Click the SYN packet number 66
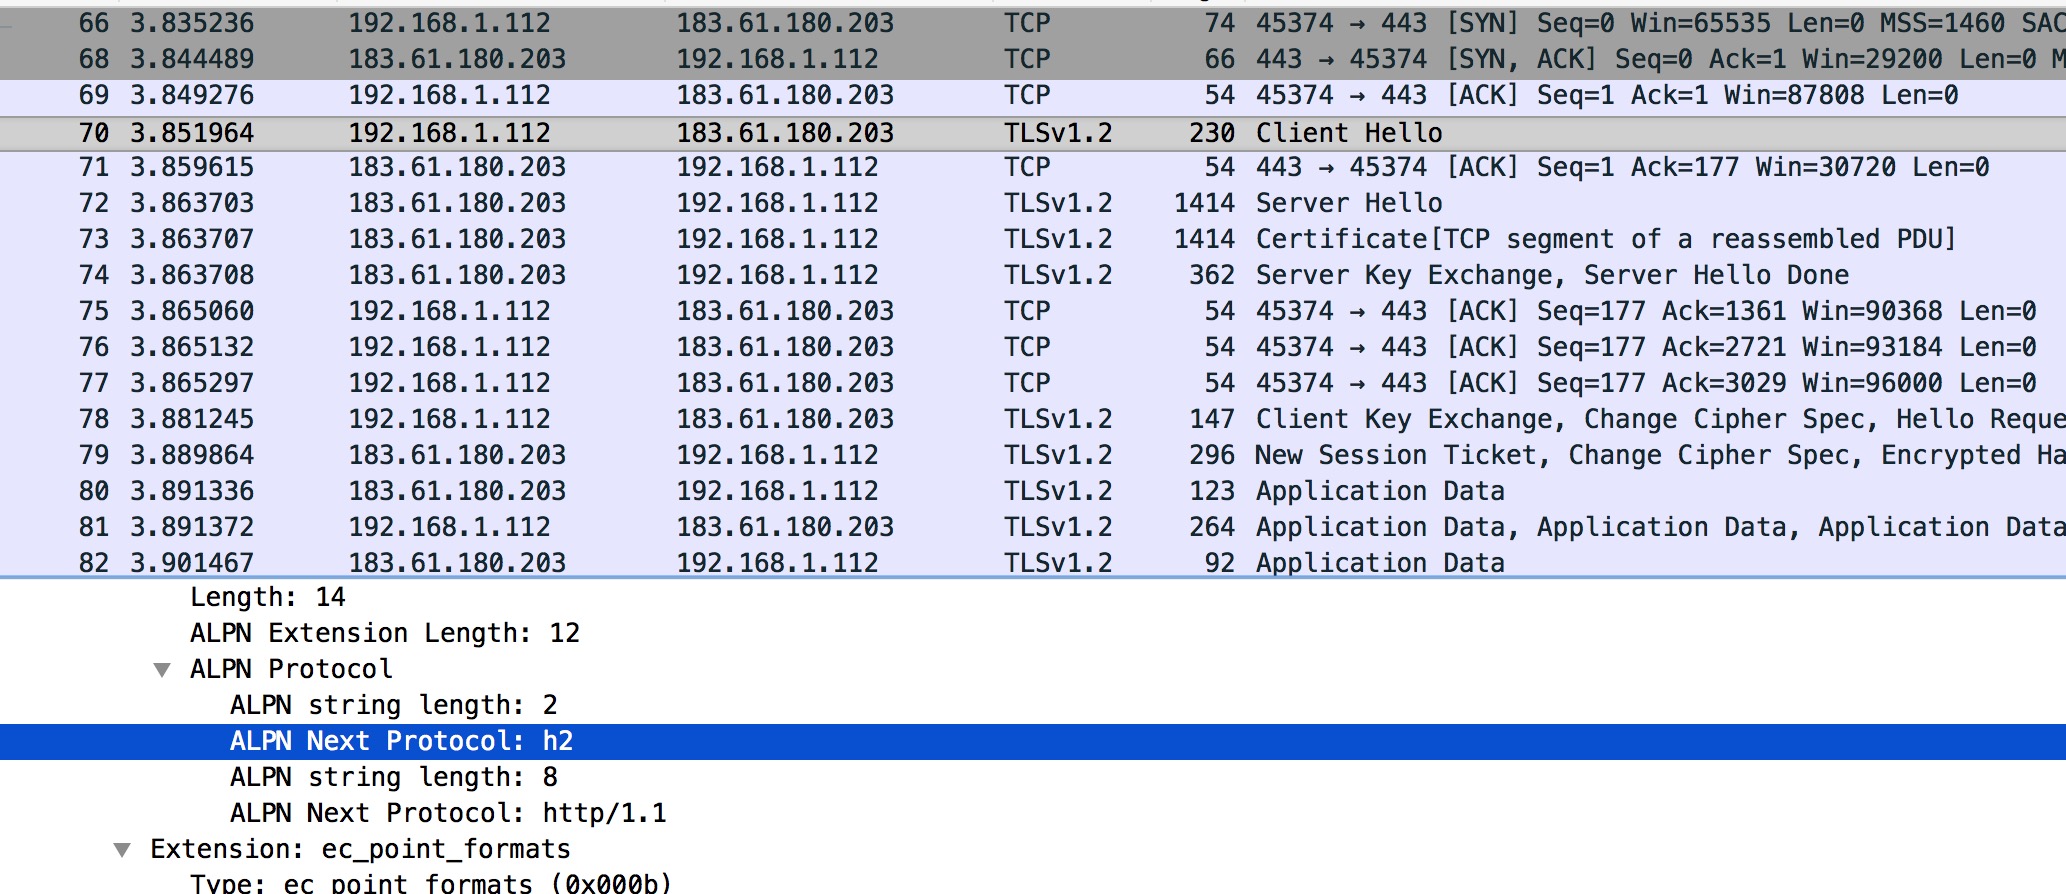Image resolution: width=2066 pixels, height=894 pixels. 94,23
